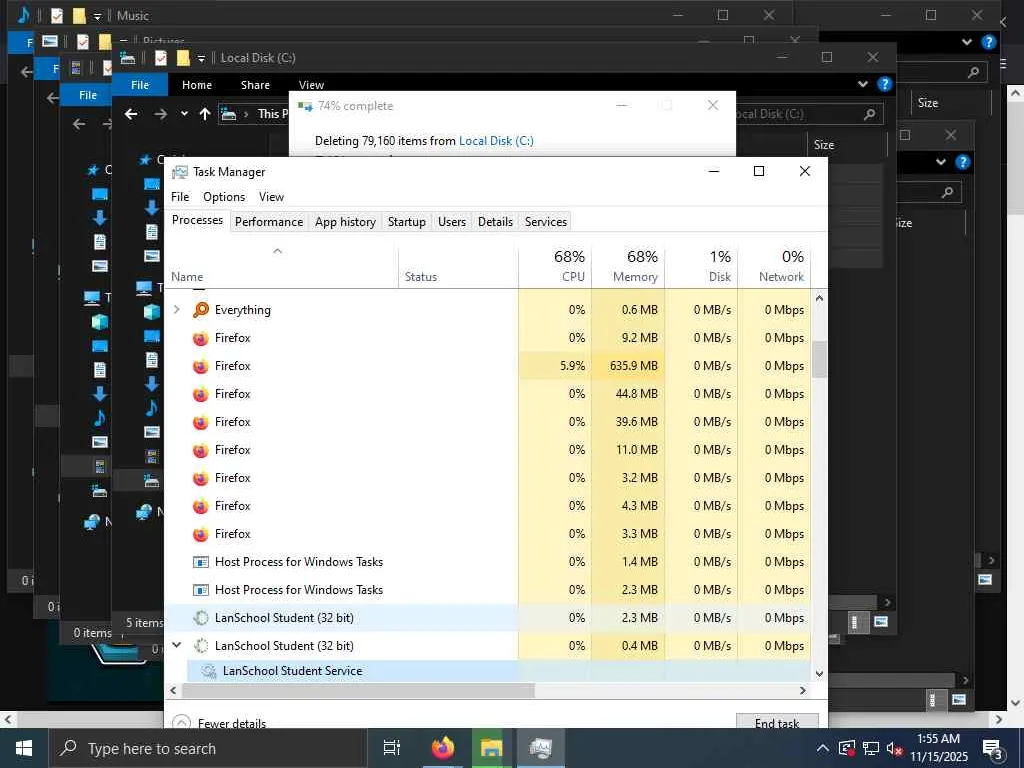Click the taskbar search box
Image resolution: width=1024 pixels, height=768 pixels.
point(208,748)
